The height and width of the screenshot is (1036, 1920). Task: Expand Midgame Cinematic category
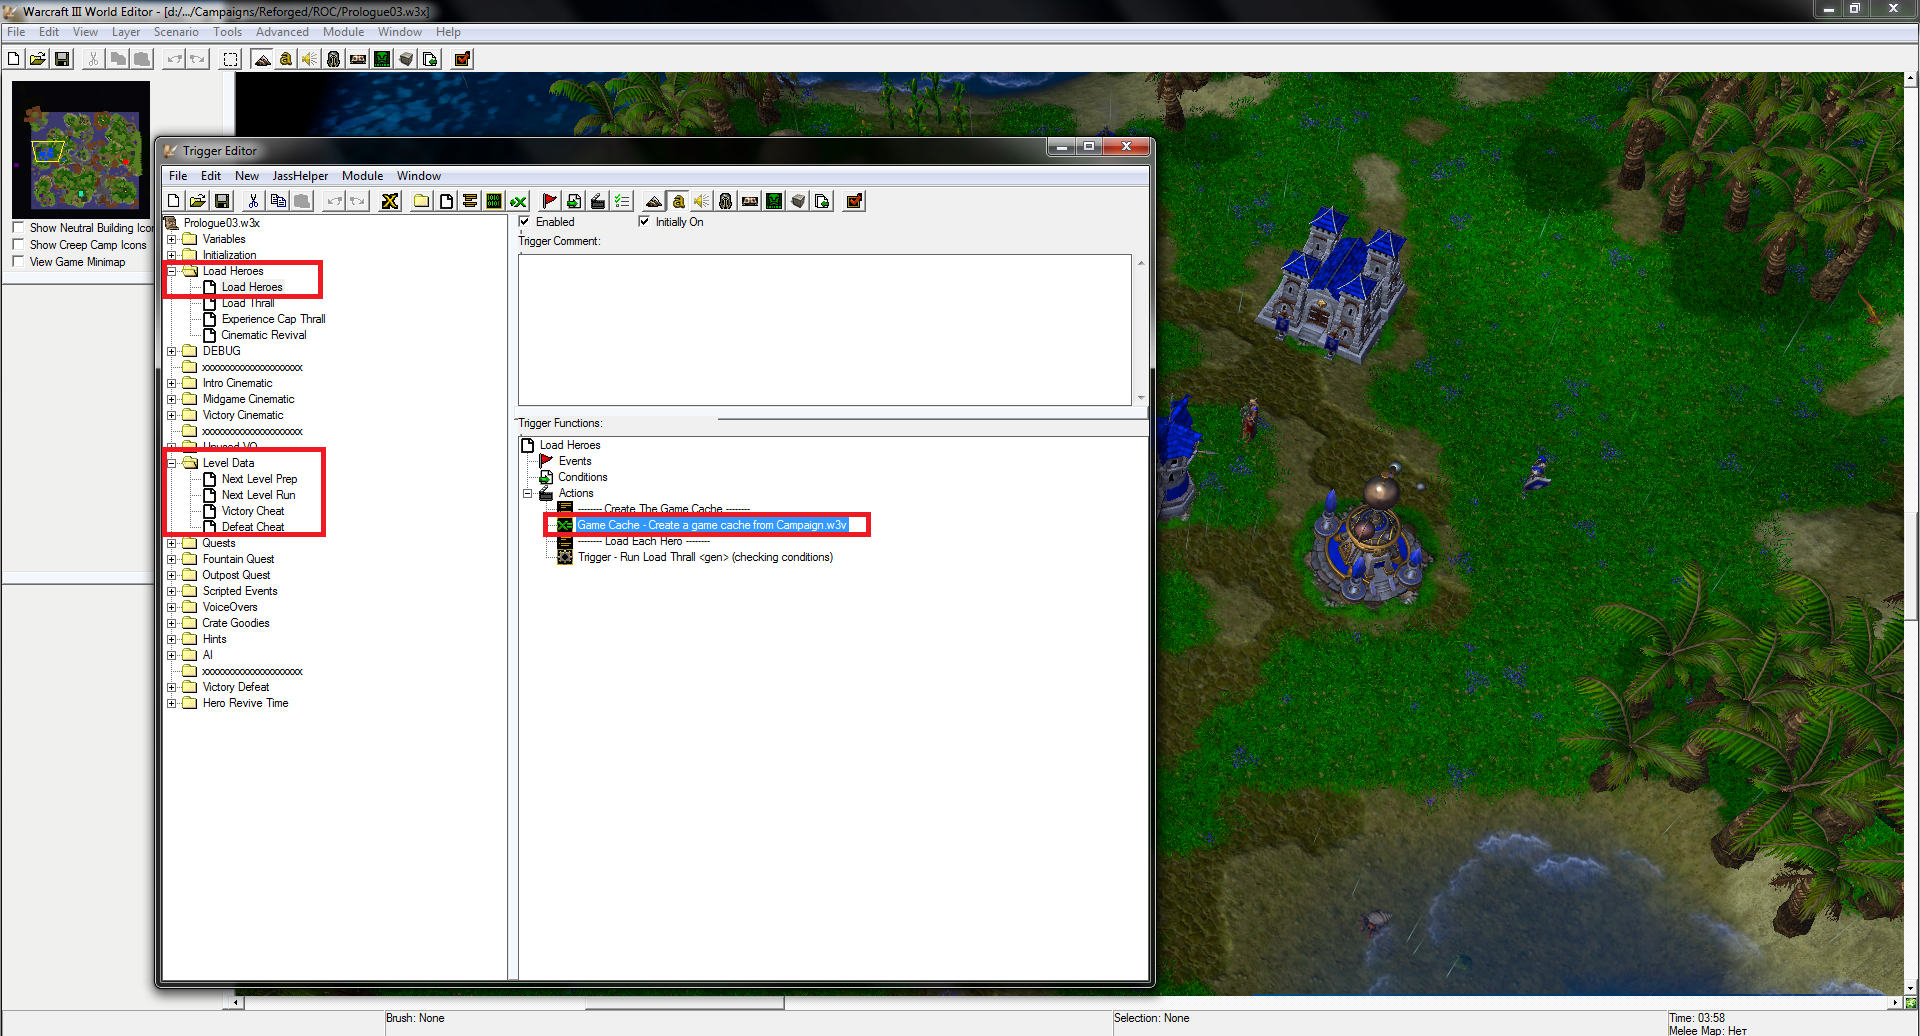pyautogui.click(x=172, y=399)
